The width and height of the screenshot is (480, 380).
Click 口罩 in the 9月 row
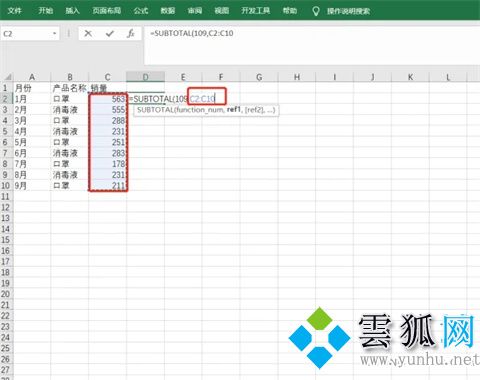point(70,185)
